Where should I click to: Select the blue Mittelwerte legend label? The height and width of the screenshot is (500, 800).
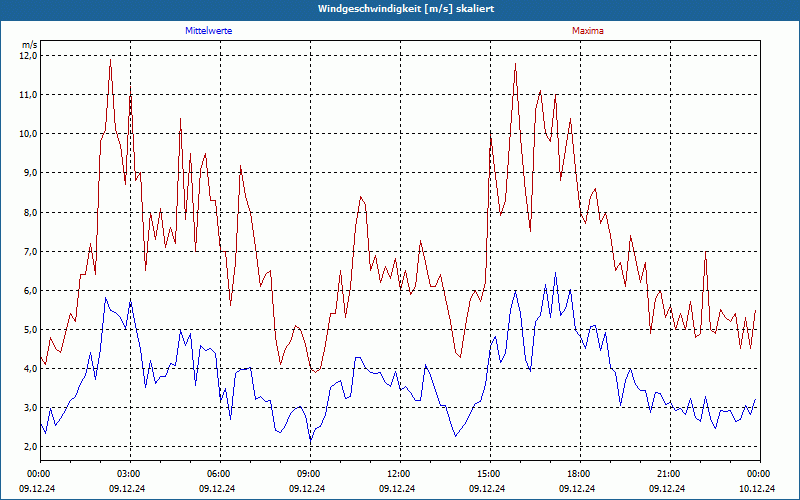tap(209, 31)
